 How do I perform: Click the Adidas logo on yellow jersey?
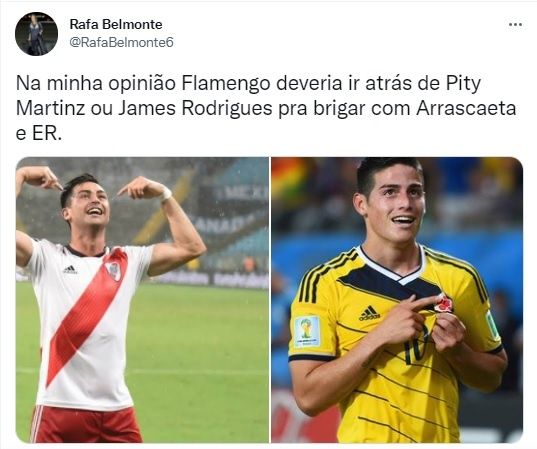point(370,313)
